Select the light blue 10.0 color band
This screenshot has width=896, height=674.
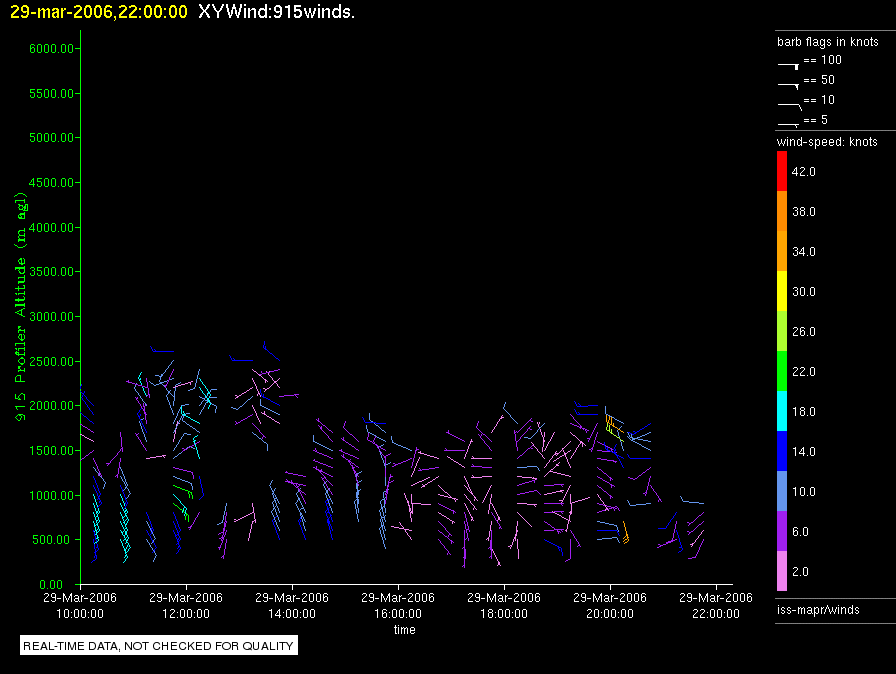(x=782, y=491)
